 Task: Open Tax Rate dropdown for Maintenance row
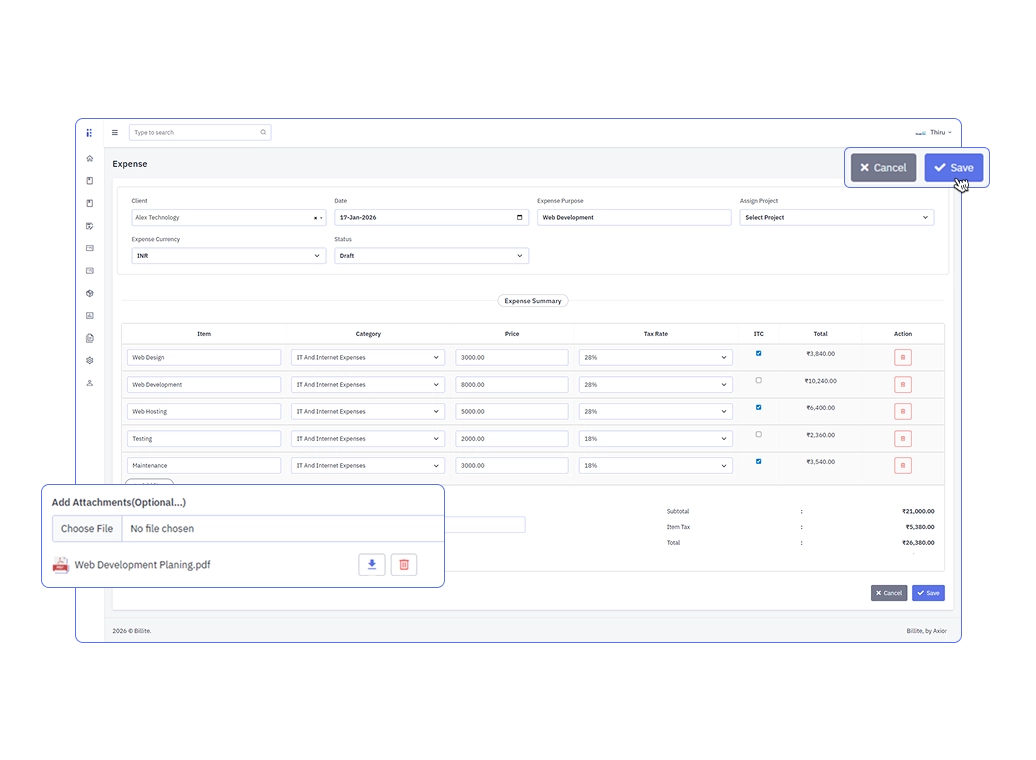655,466
